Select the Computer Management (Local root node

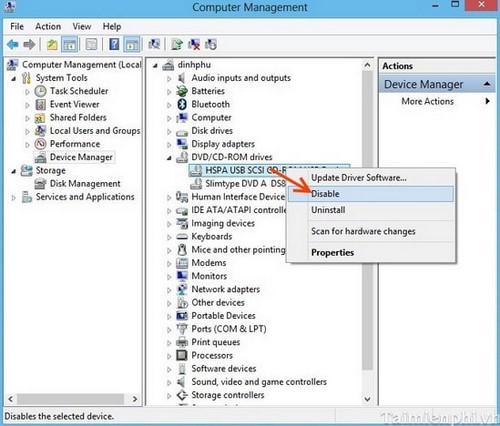[x=81, y=64]
